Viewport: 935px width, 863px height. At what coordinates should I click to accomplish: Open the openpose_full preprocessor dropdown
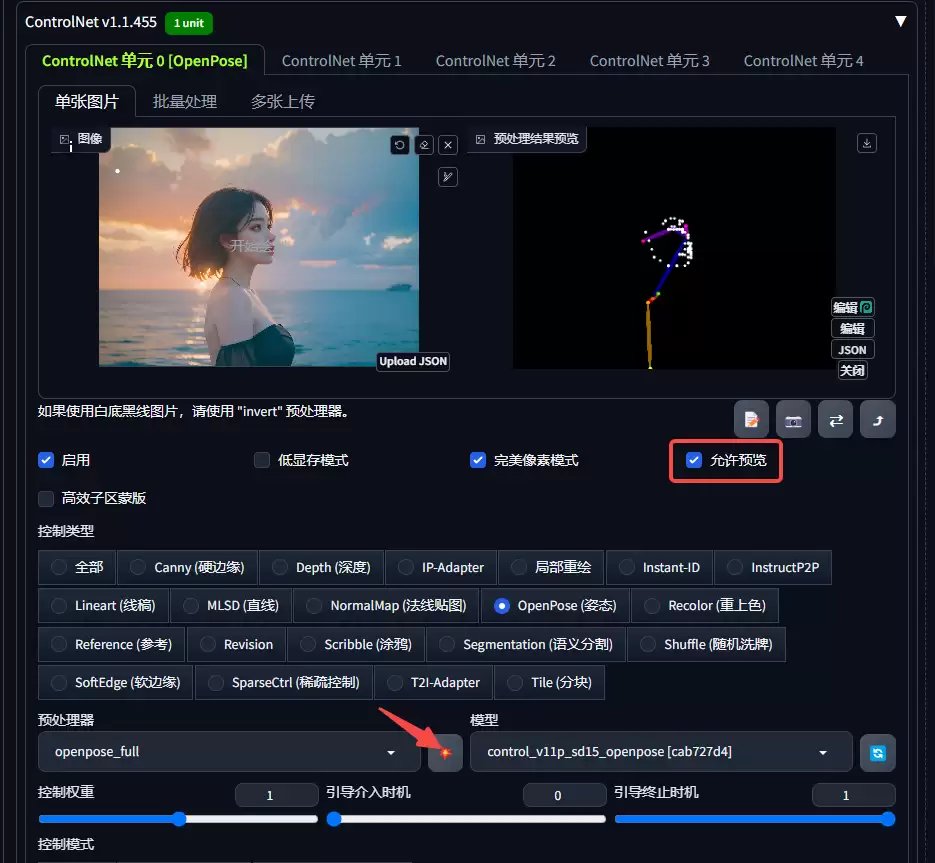pyautogui.click(x=228, y=753)
